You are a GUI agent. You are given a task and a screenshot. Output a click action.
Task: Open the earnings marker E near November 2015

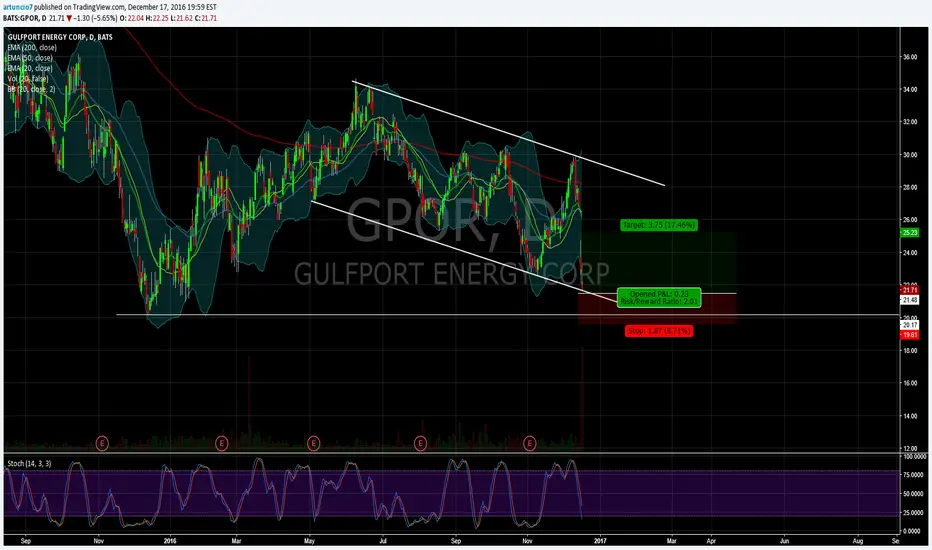click(102, 443)
